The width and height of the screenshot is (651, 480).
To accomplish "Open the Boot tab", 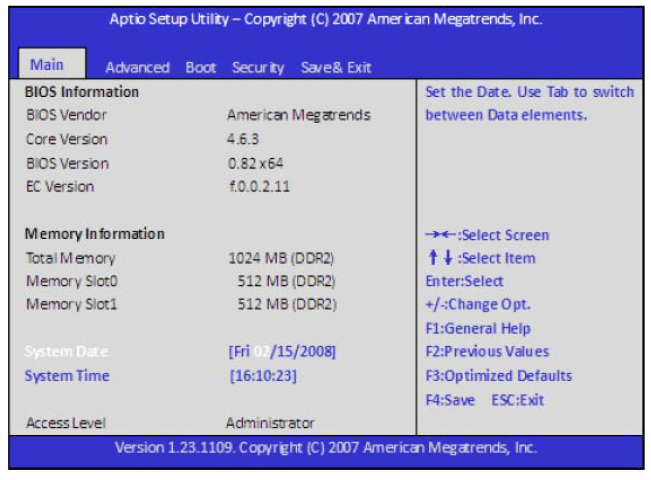I will click(201, 67).
